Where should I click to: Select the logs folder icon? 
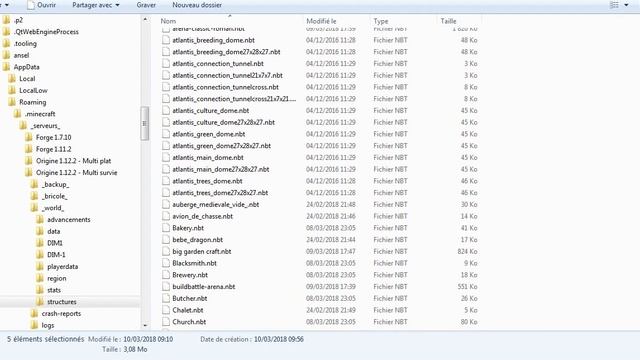(35, 325)
